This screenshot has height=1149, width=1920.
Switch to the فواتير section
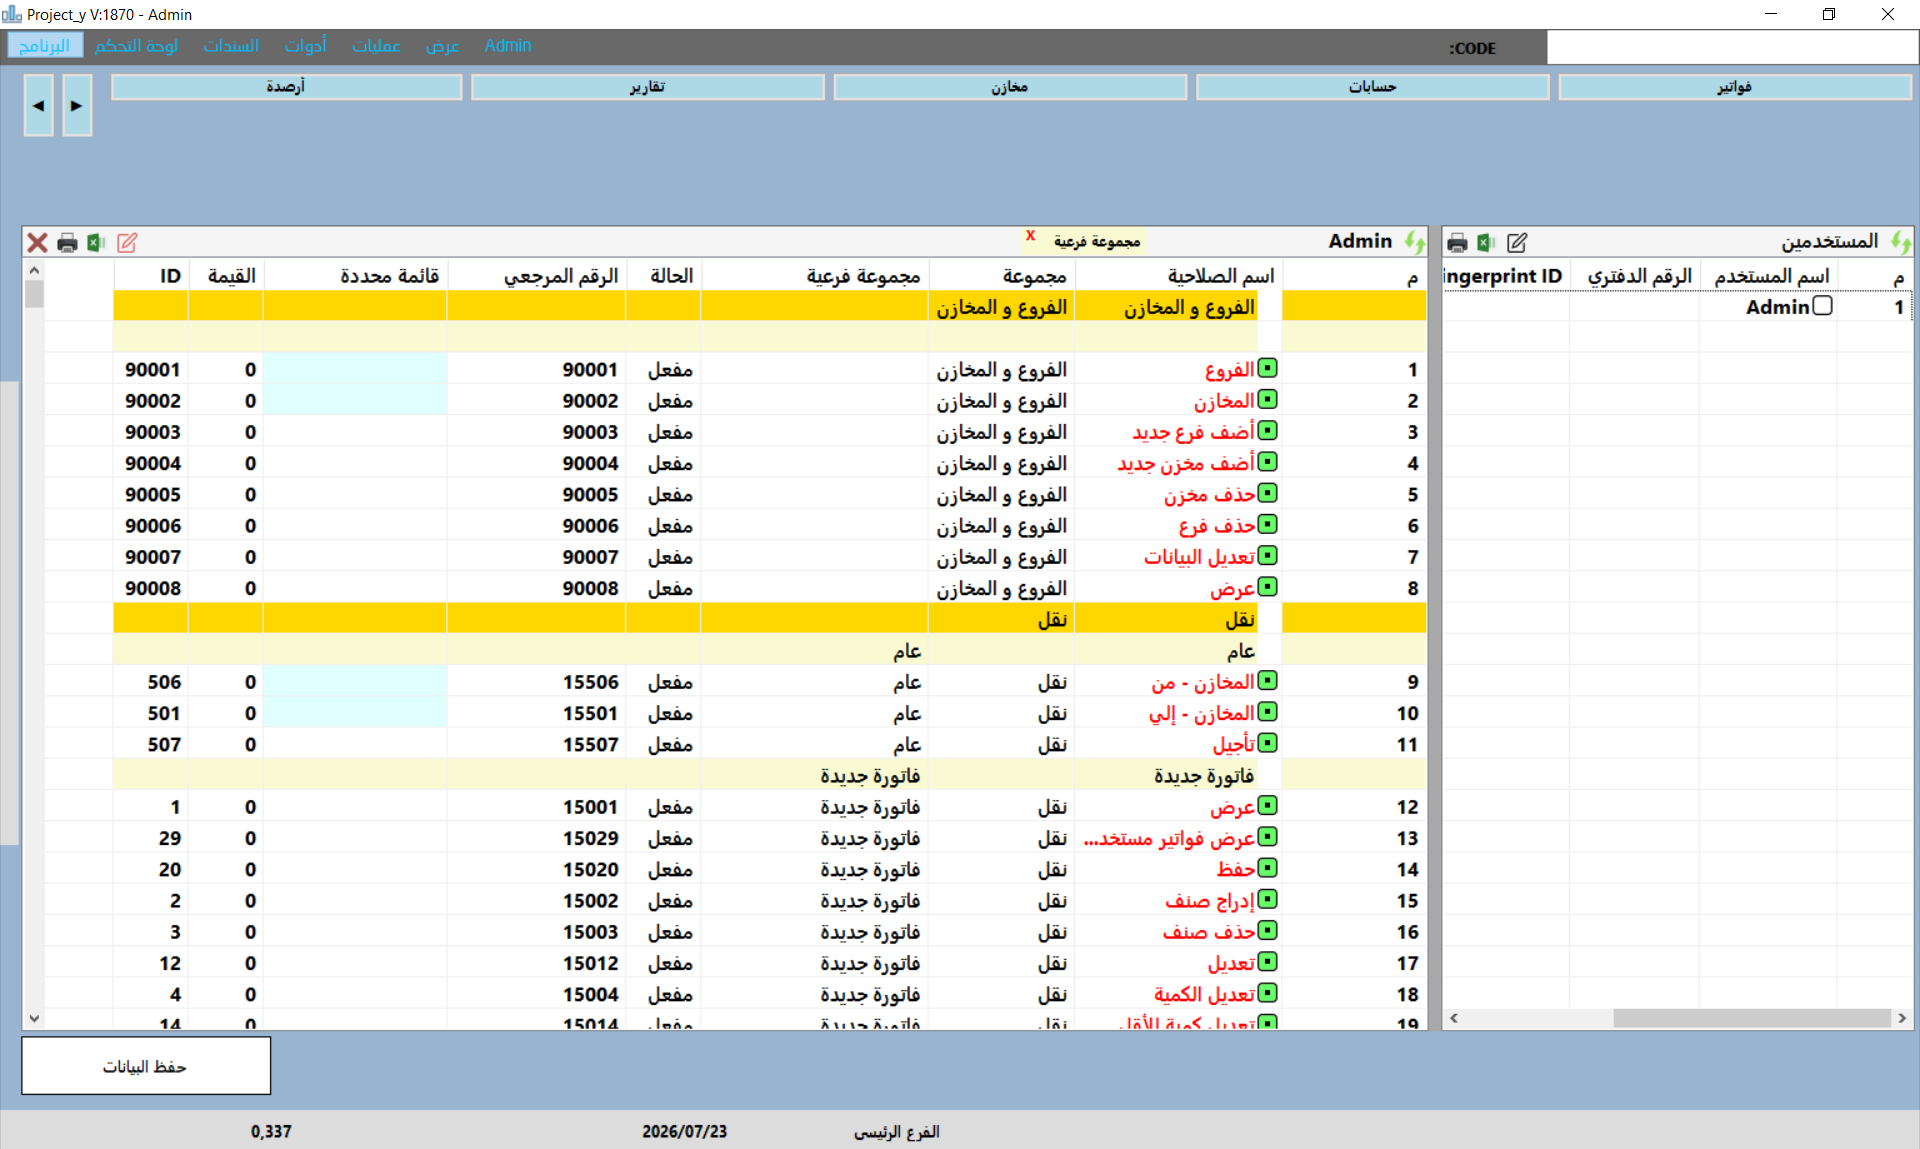(x=1735, y=87)
